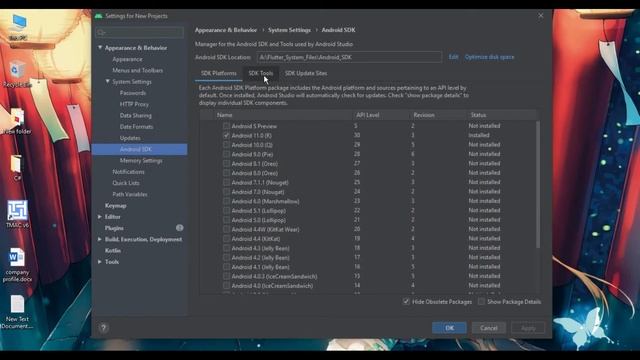This screenshot has width=640, height=360.
Task: Toggle Hide Obsolete Packages checkbox
Action: tap(406, 302)
